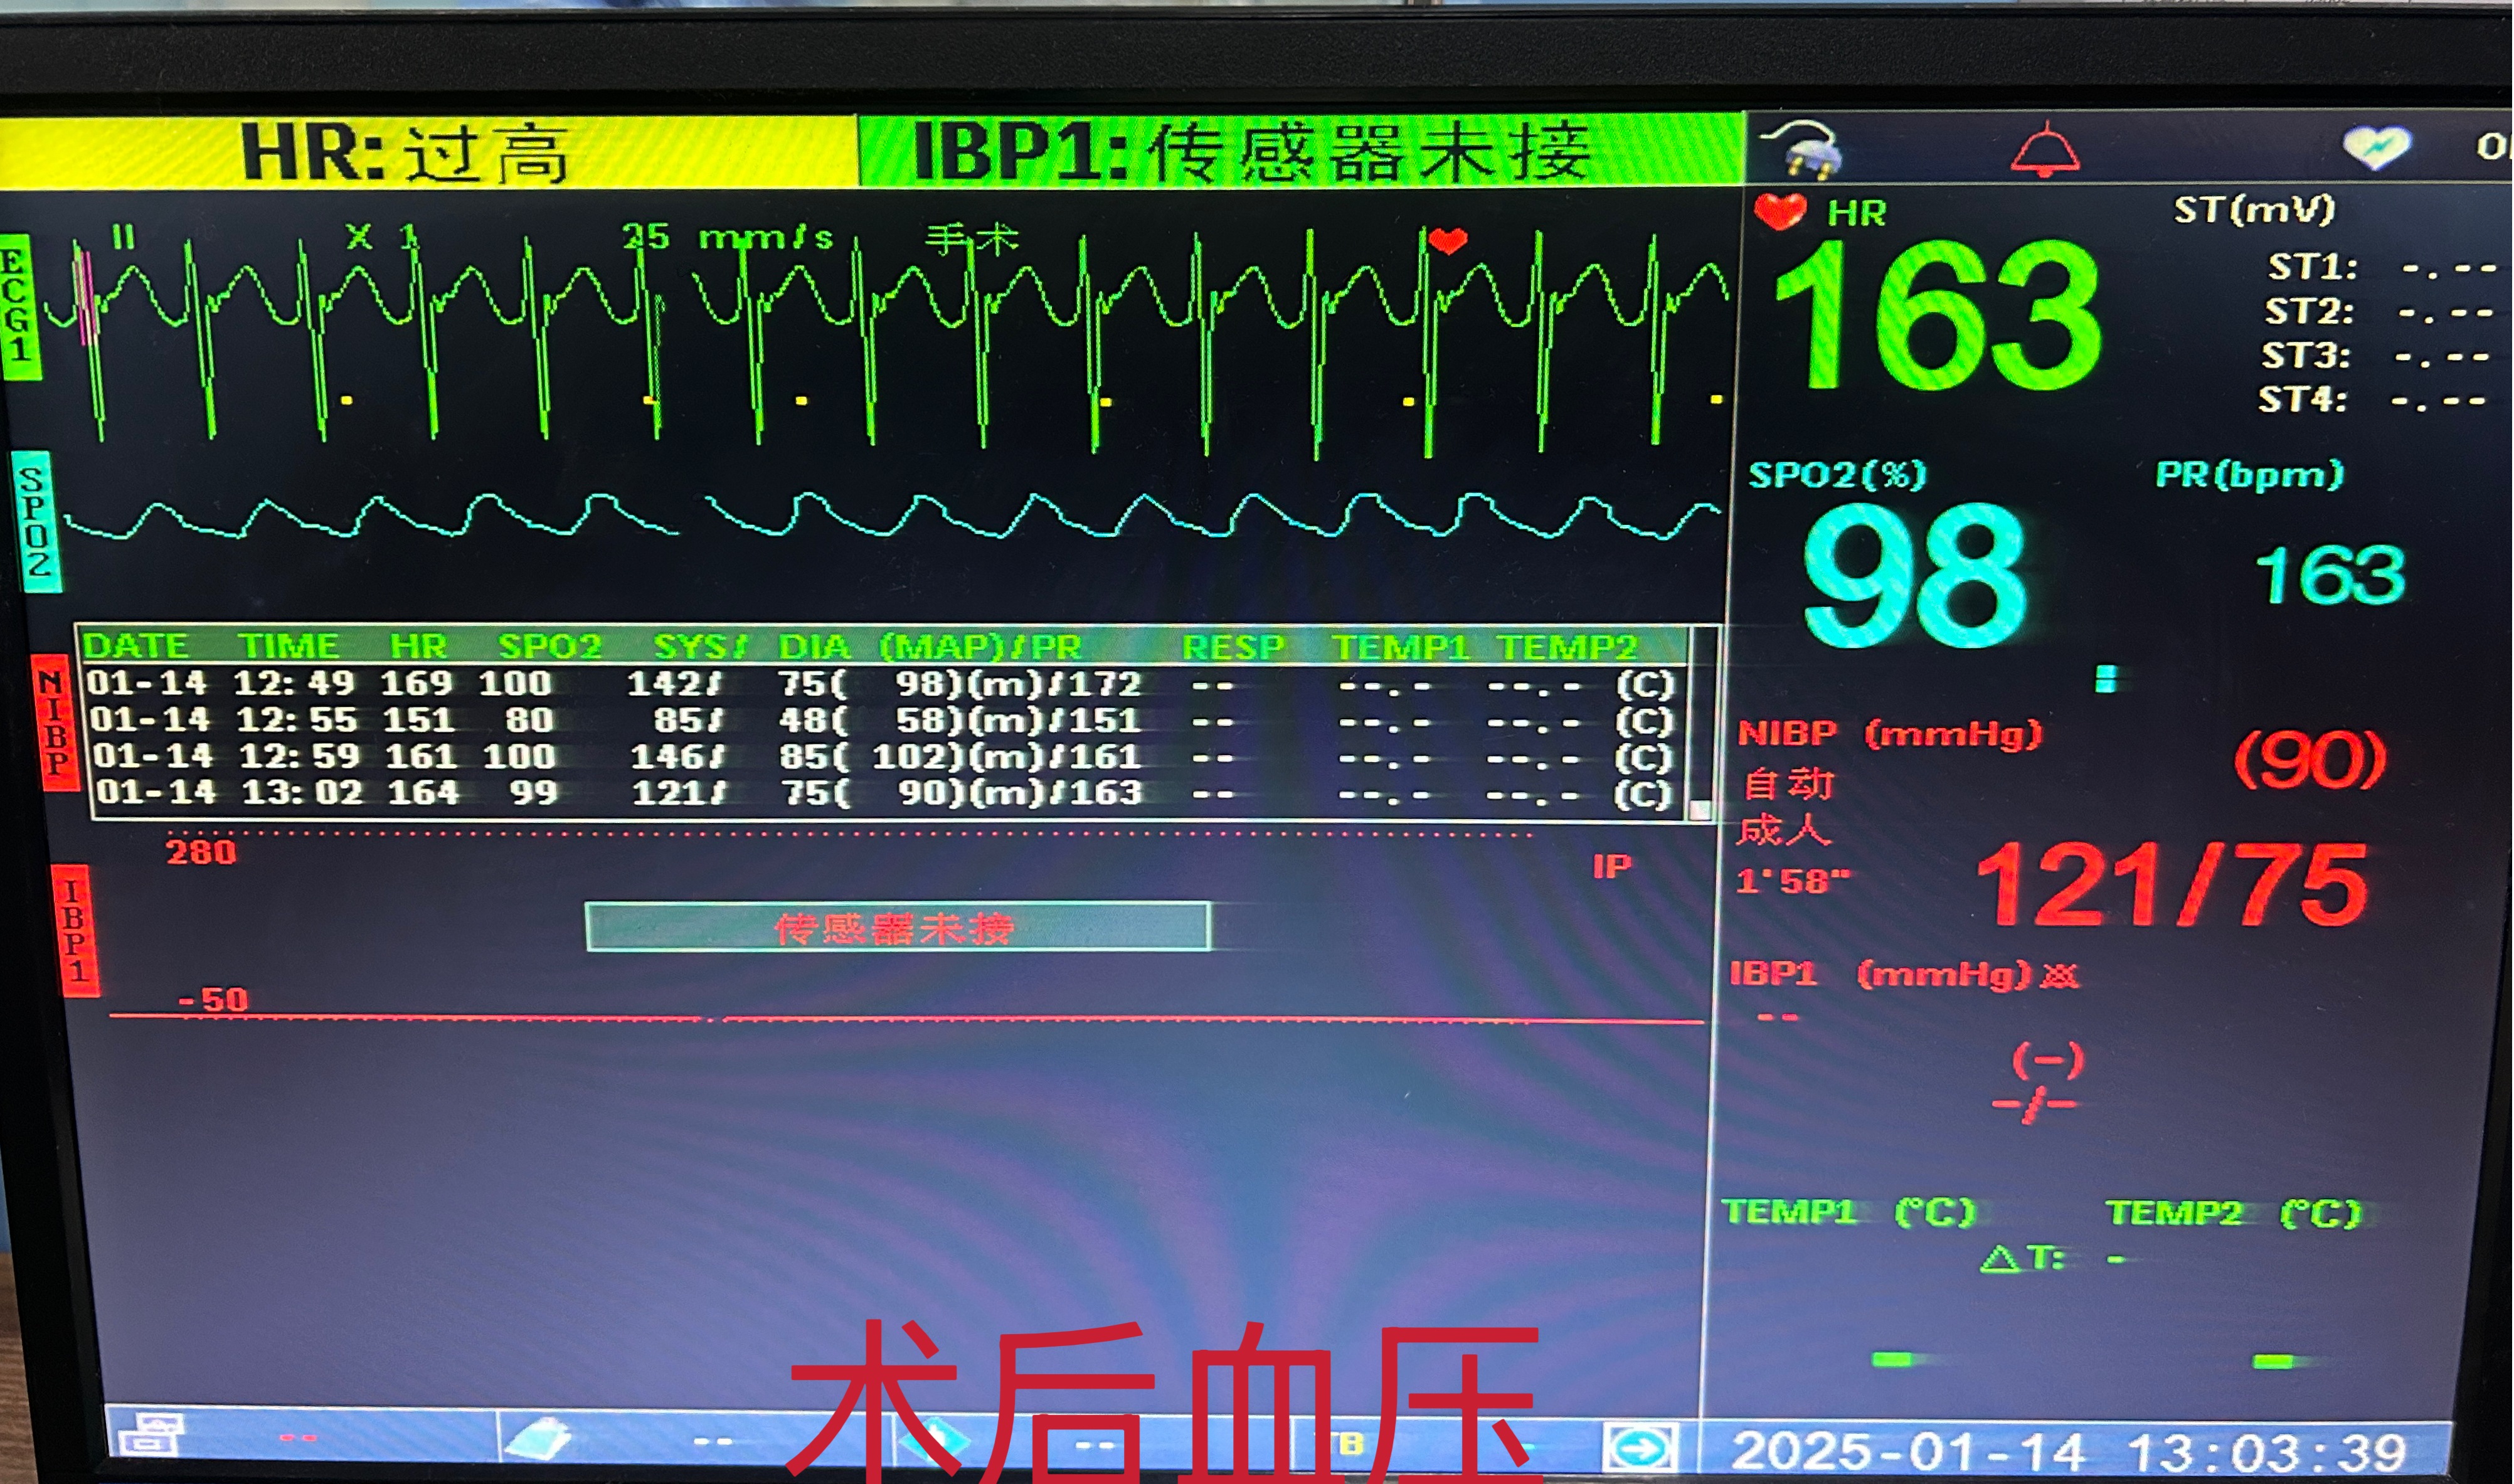The height and width of the screenshot is (1484, 2514).
Task: Select the ST3 reading
Action: click(2376, 356)
